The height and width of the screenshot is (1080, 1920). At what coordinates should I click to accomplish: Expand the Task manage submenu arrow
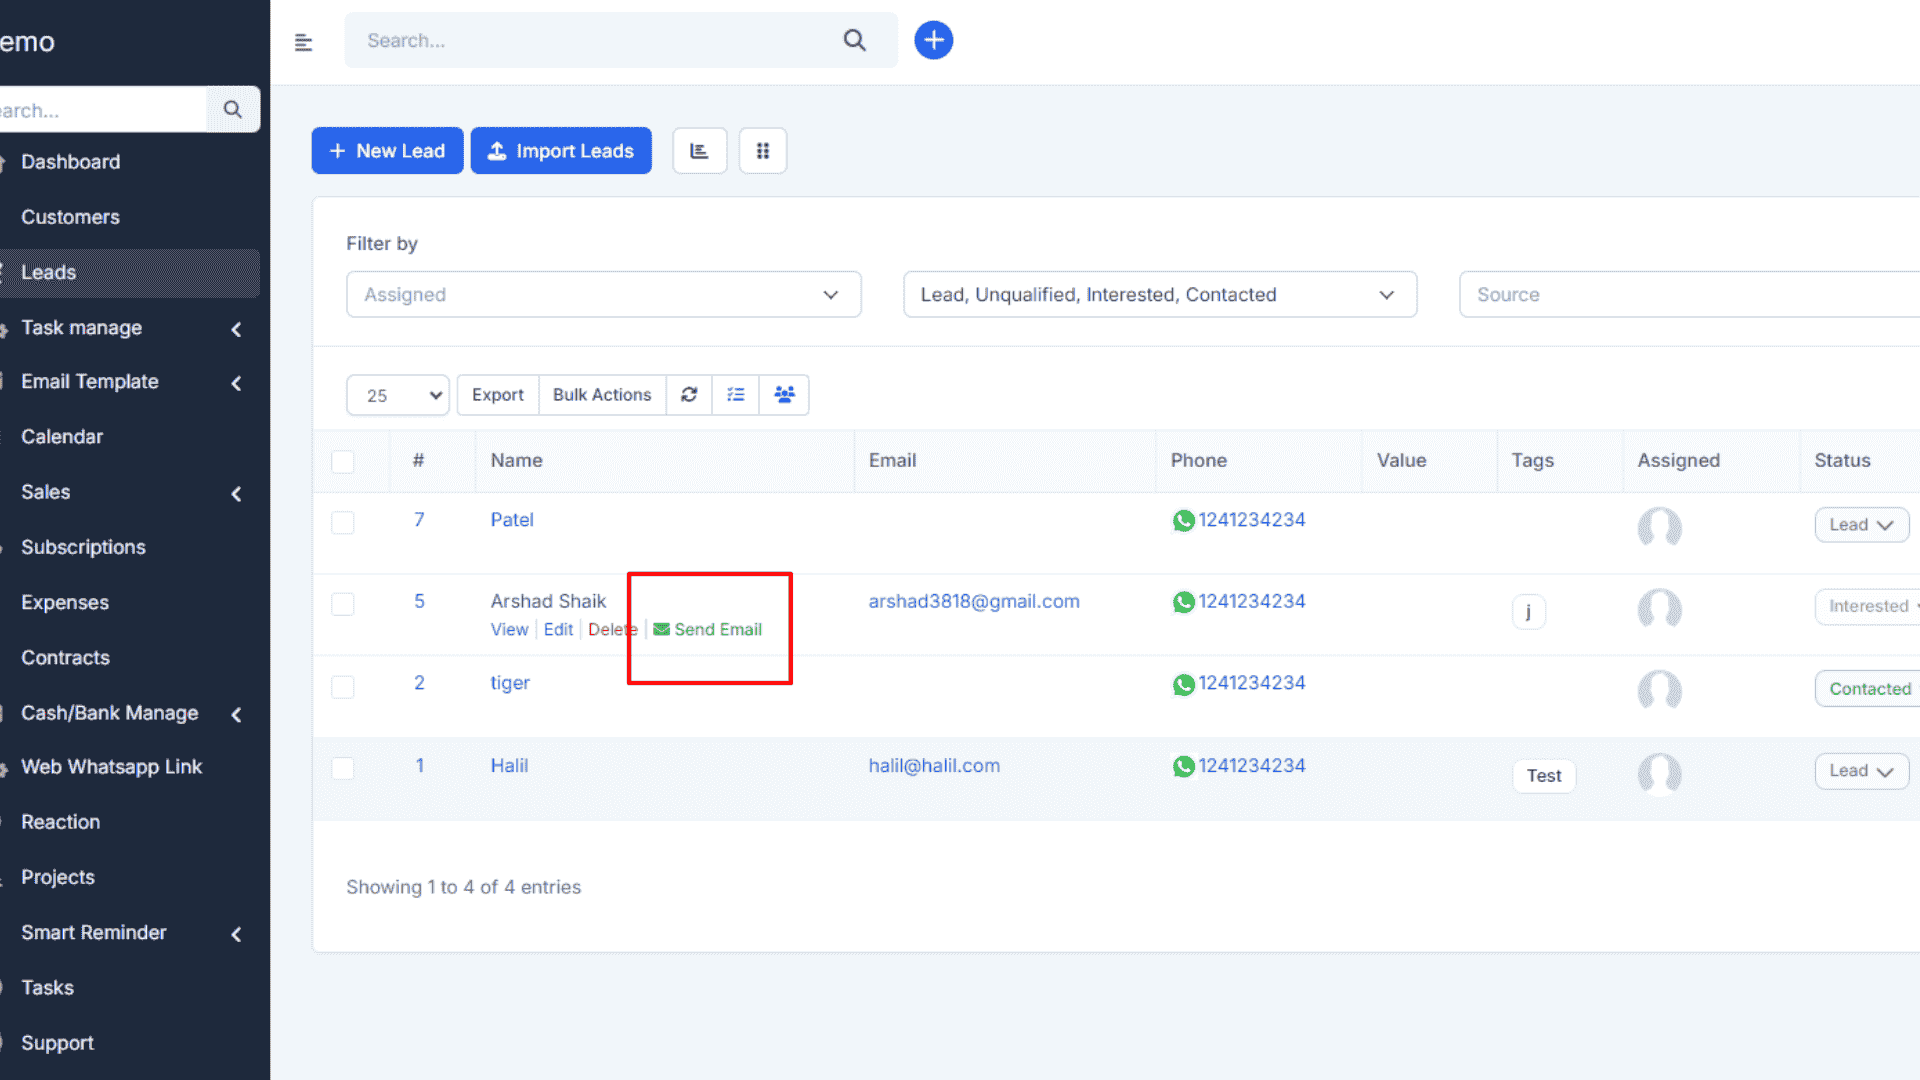237,329
